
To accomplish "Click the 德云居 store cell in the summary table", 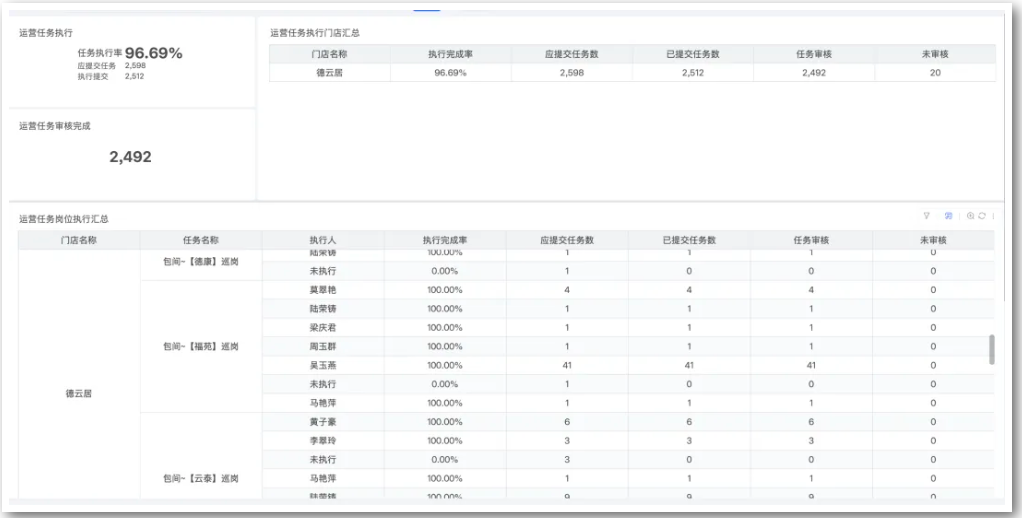I will 329,73.
